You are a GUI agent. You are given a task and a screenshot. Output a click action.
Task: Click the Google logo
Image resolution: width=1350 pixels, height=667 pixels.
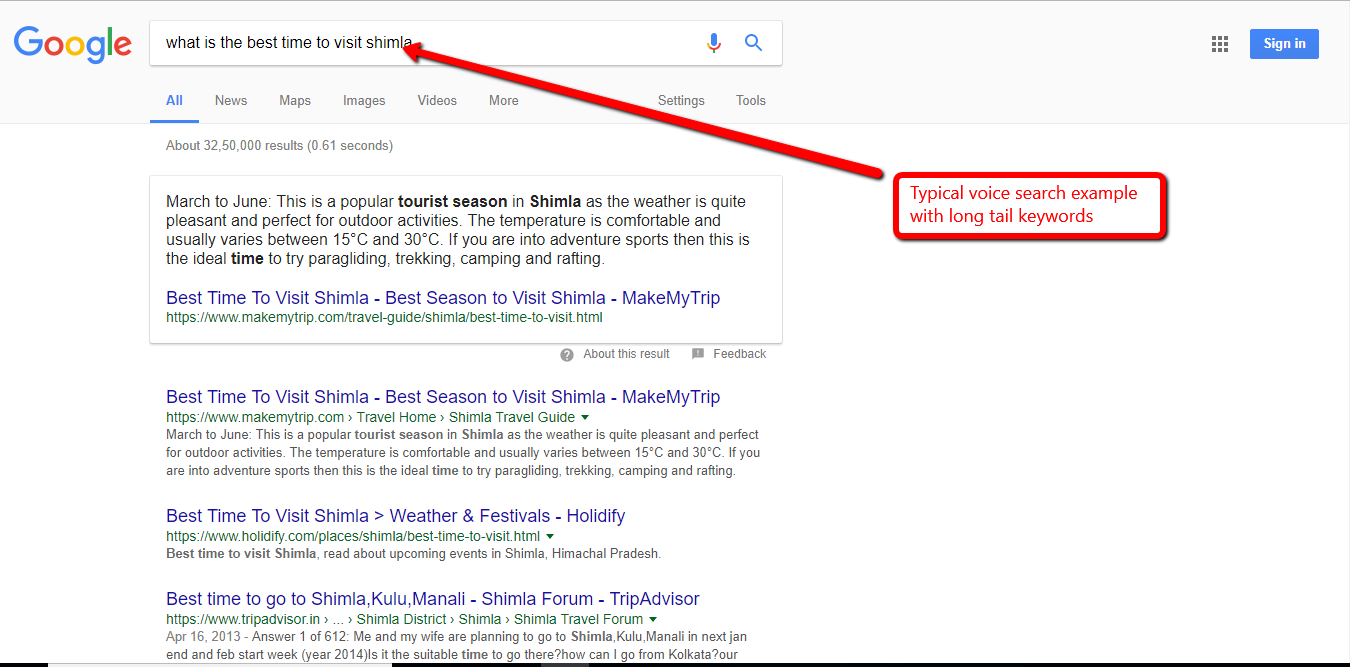72,44
